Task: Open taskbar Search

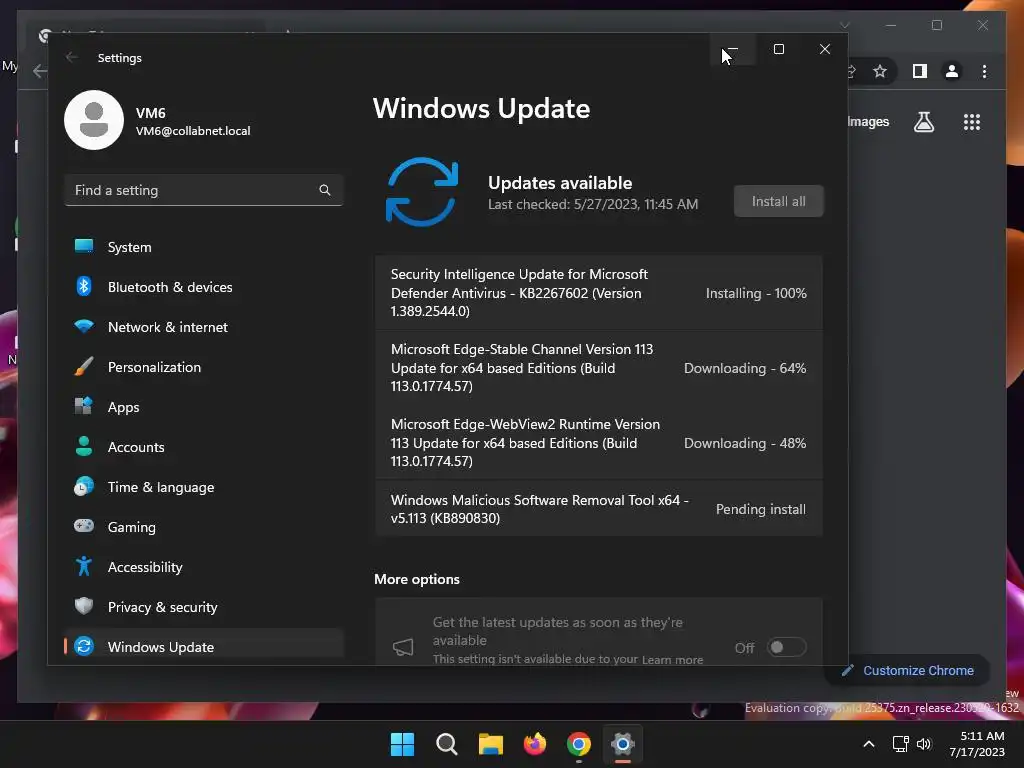Action: coord(447,744)
